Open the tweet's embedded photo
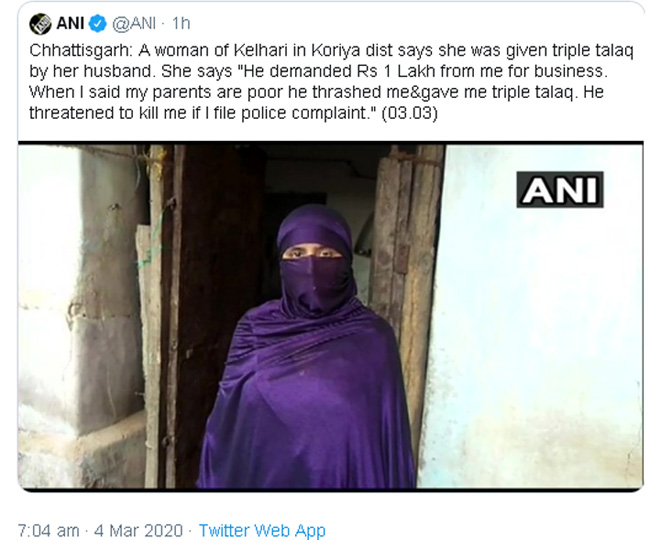 tap(330, 316)
